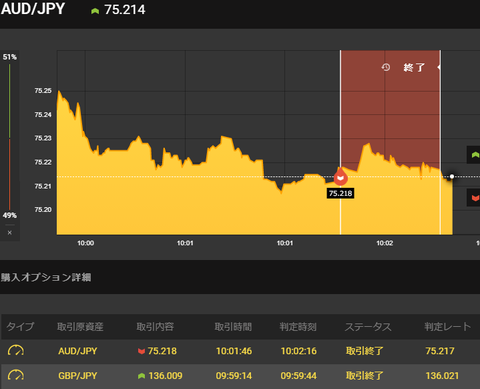Viewport: 480px width, 389px height.
Task: Click GBP/JPY in the trade table
Action: pos(78,376)
